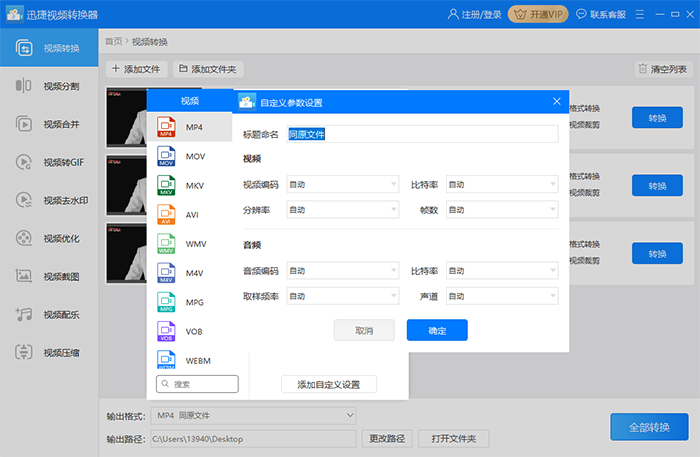Select the MOV format icon

(166, 156)
